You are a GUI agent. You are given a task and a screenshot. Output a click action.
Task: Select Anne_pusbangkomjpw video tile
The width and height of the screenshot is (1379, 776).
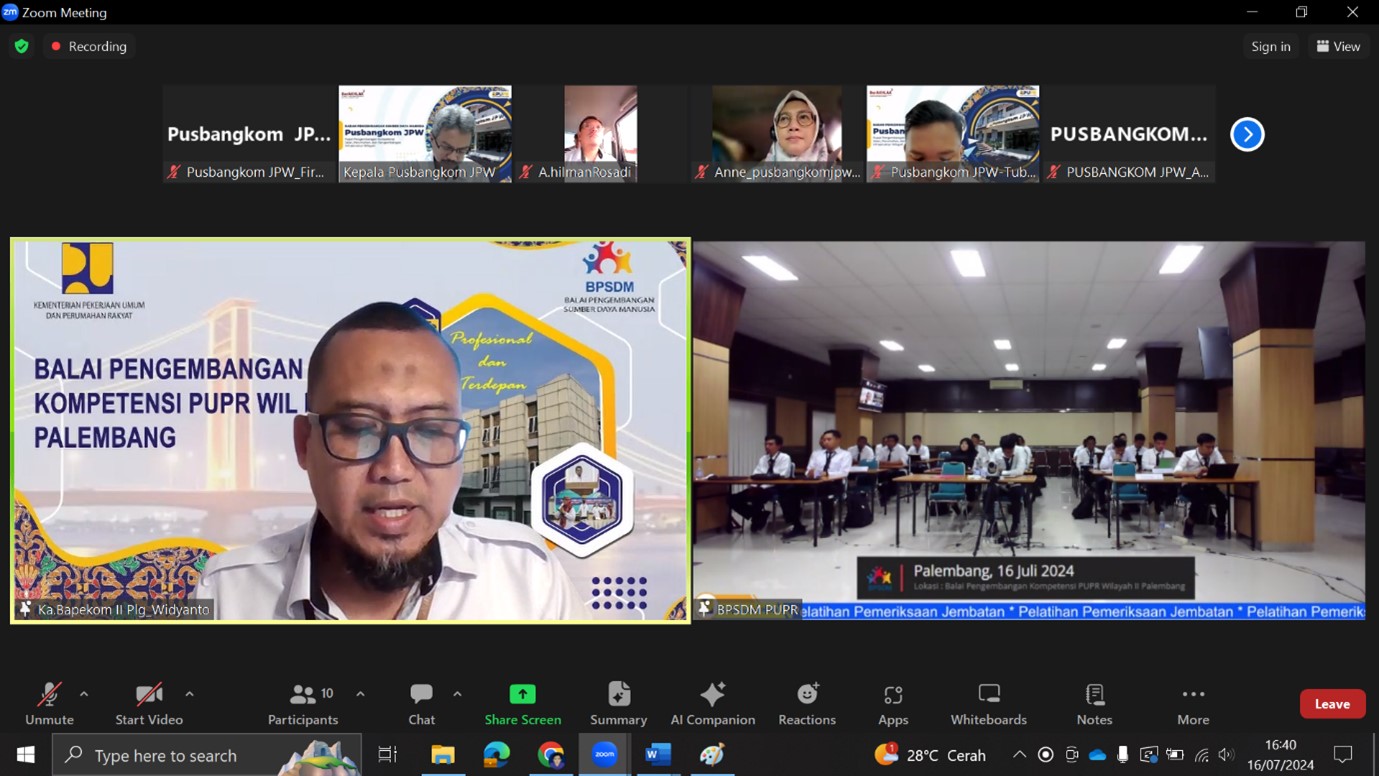point(777,134)
